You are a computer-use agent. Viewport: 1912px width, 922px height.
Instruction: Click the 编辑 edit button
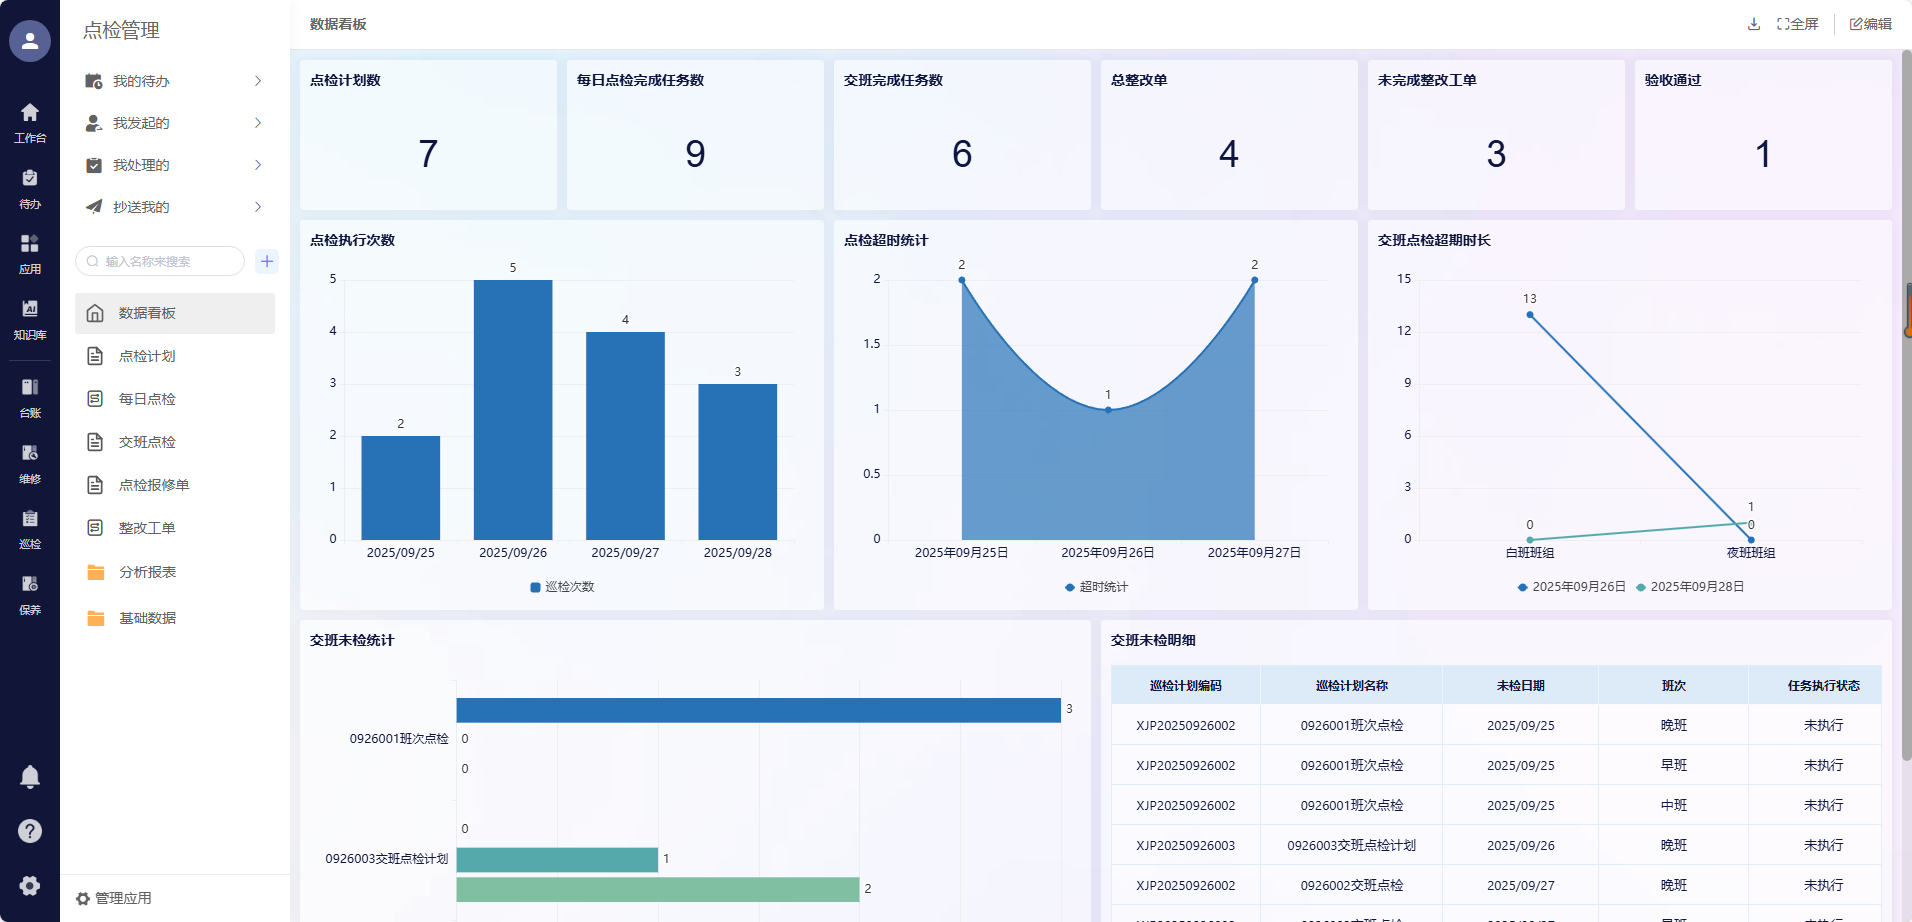[1870, 24]
